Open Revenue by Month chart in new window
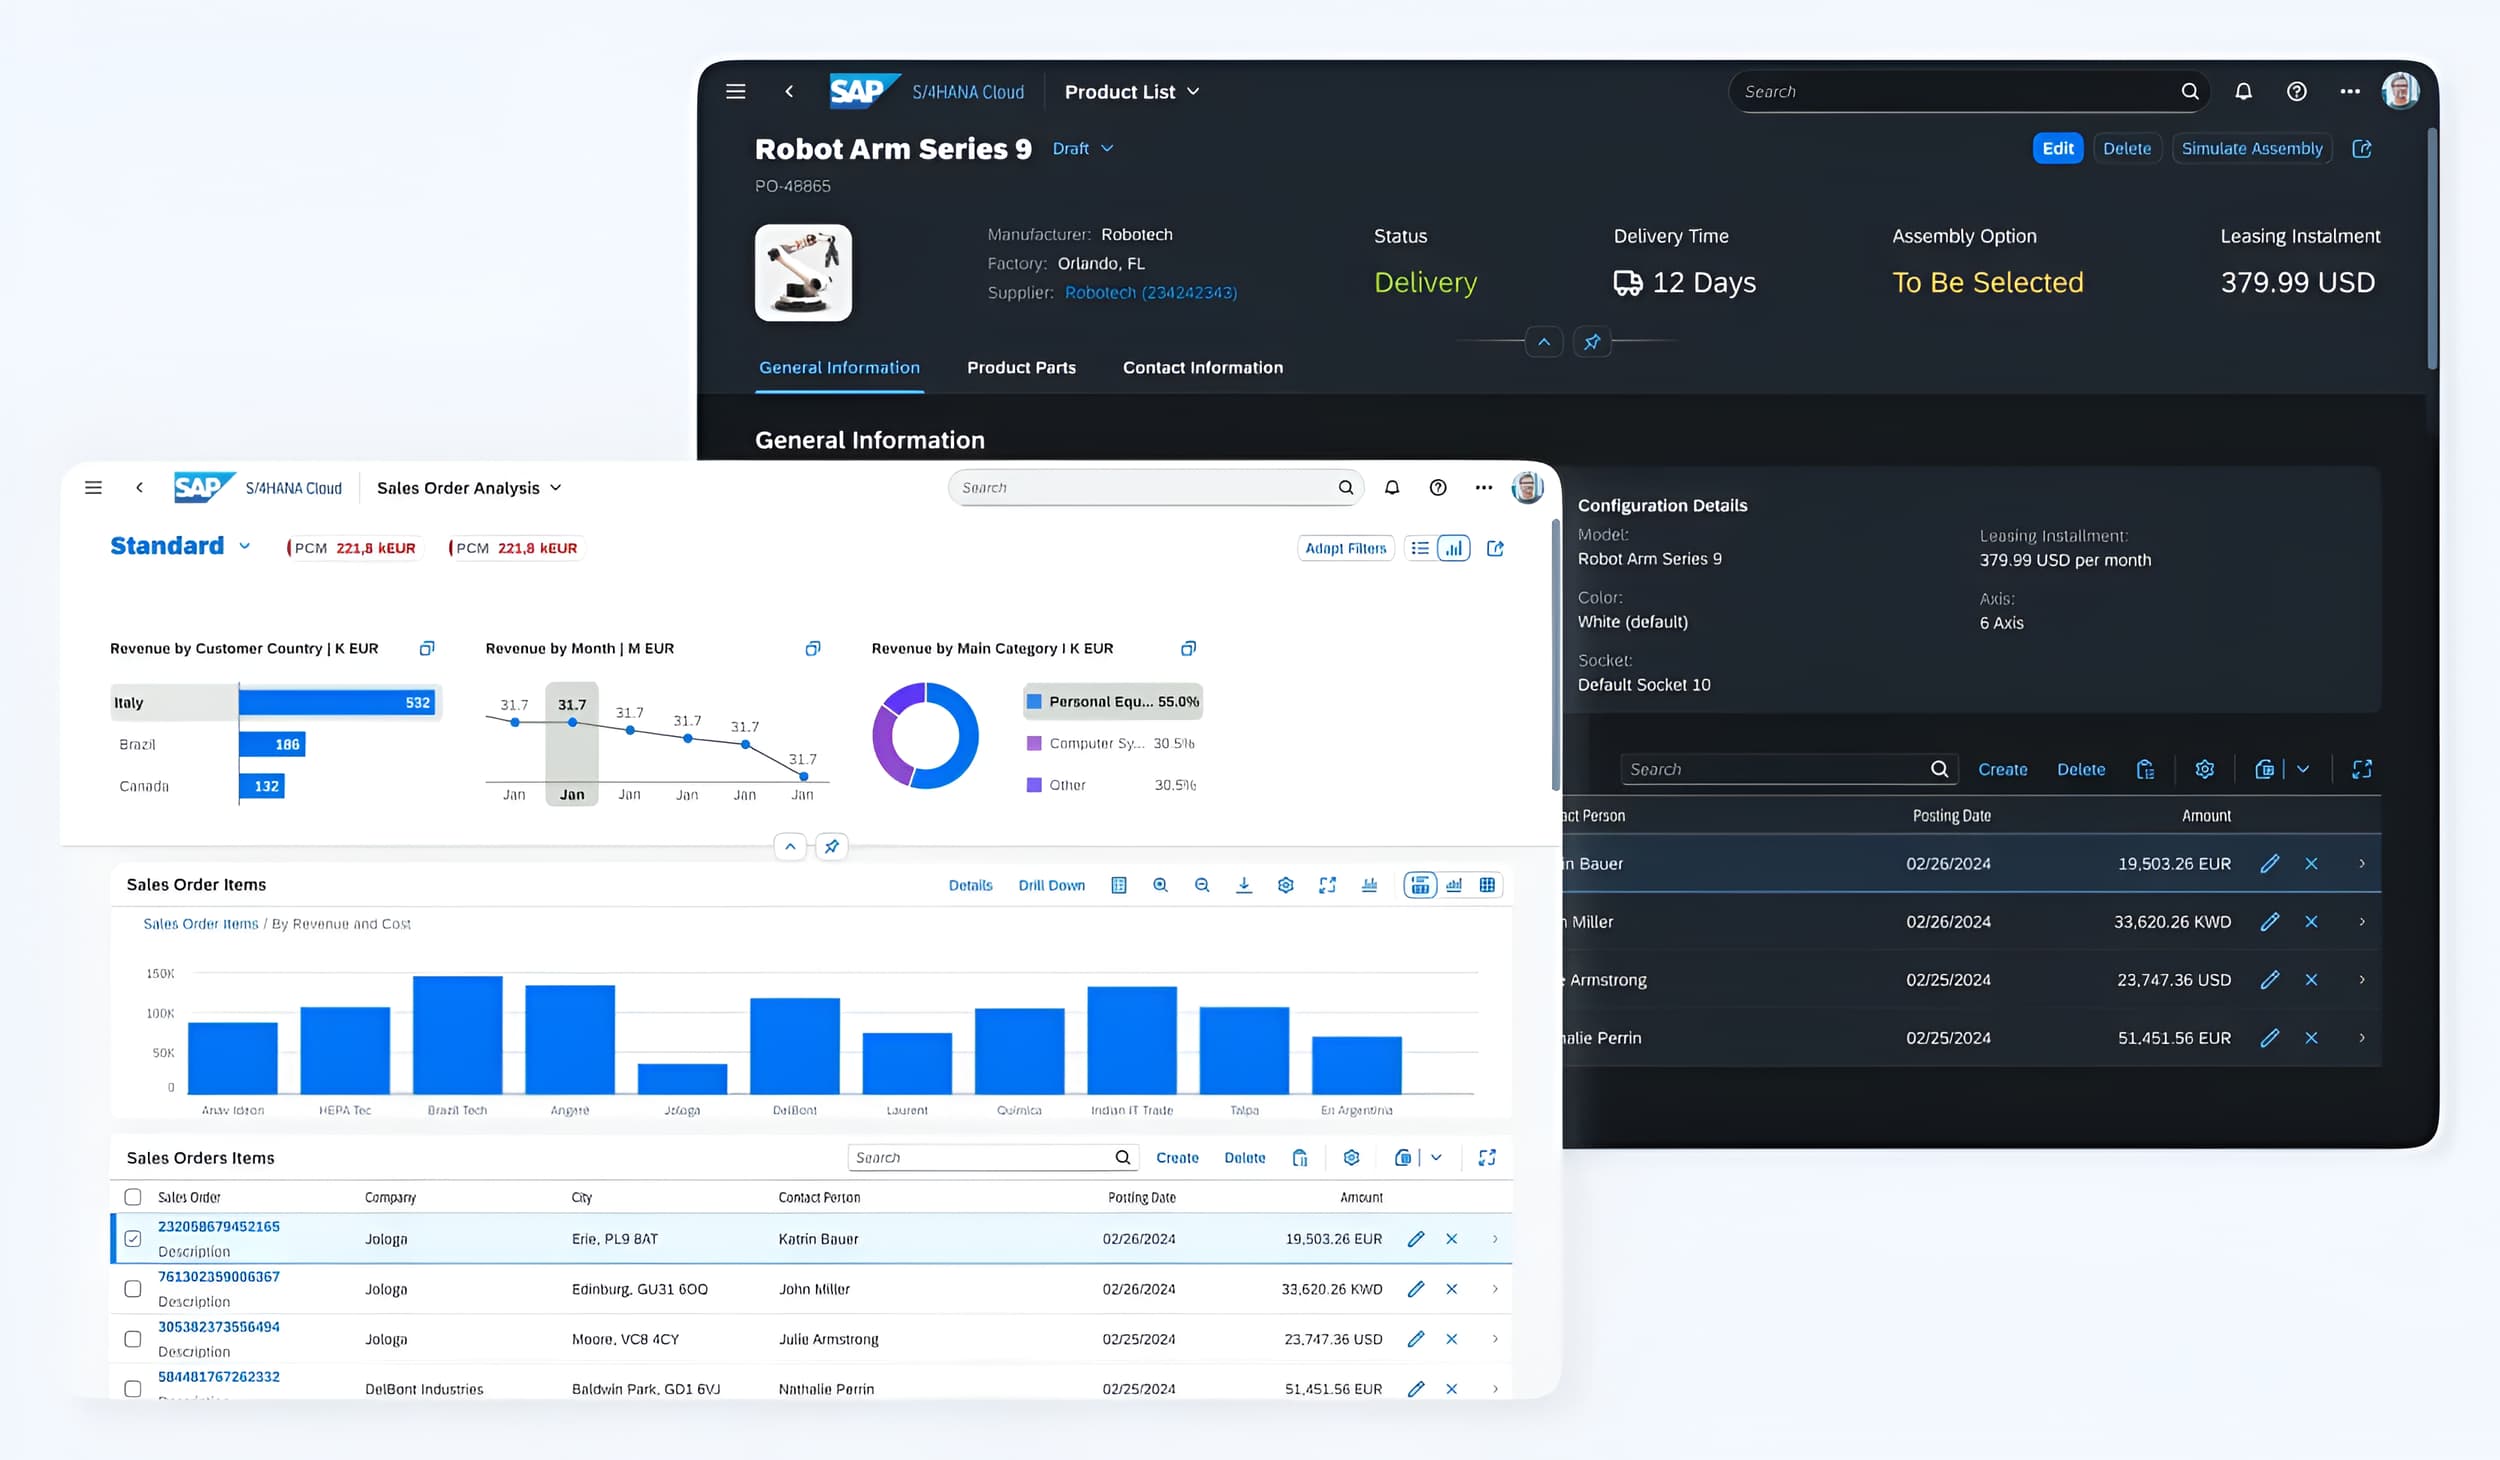Screen dimensions: 2500x1460 pyautogui.click(x=812, y=648)
